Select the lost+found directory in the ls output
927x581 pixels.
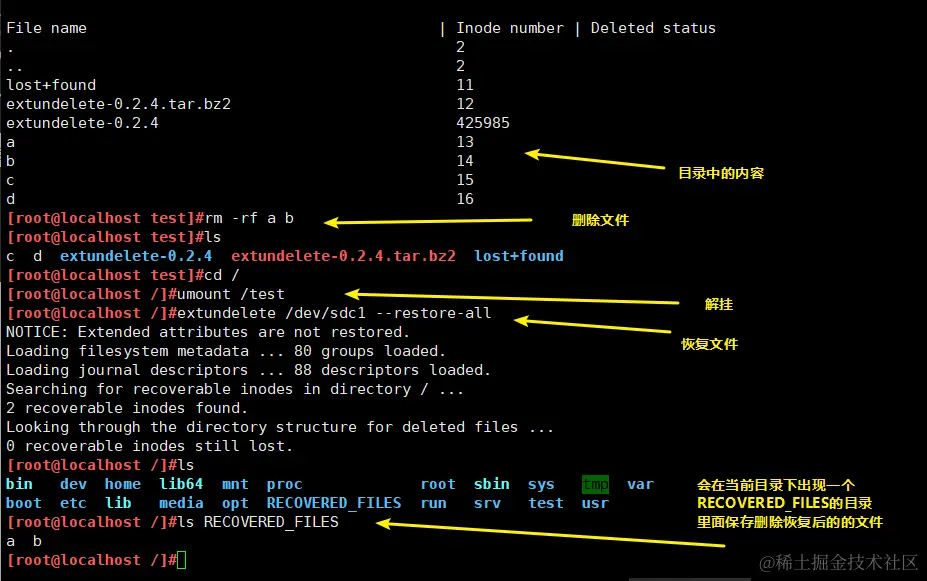518,256
